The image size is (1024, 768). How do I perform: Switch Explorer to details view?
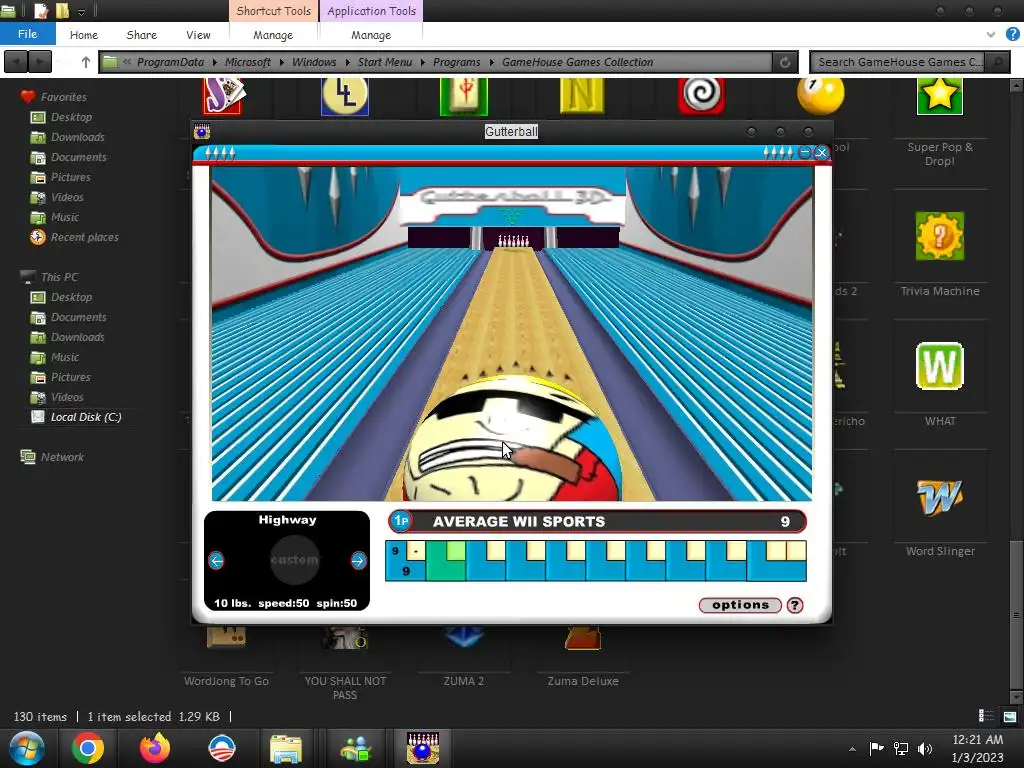pyautogui.click(x=986, y=716)
